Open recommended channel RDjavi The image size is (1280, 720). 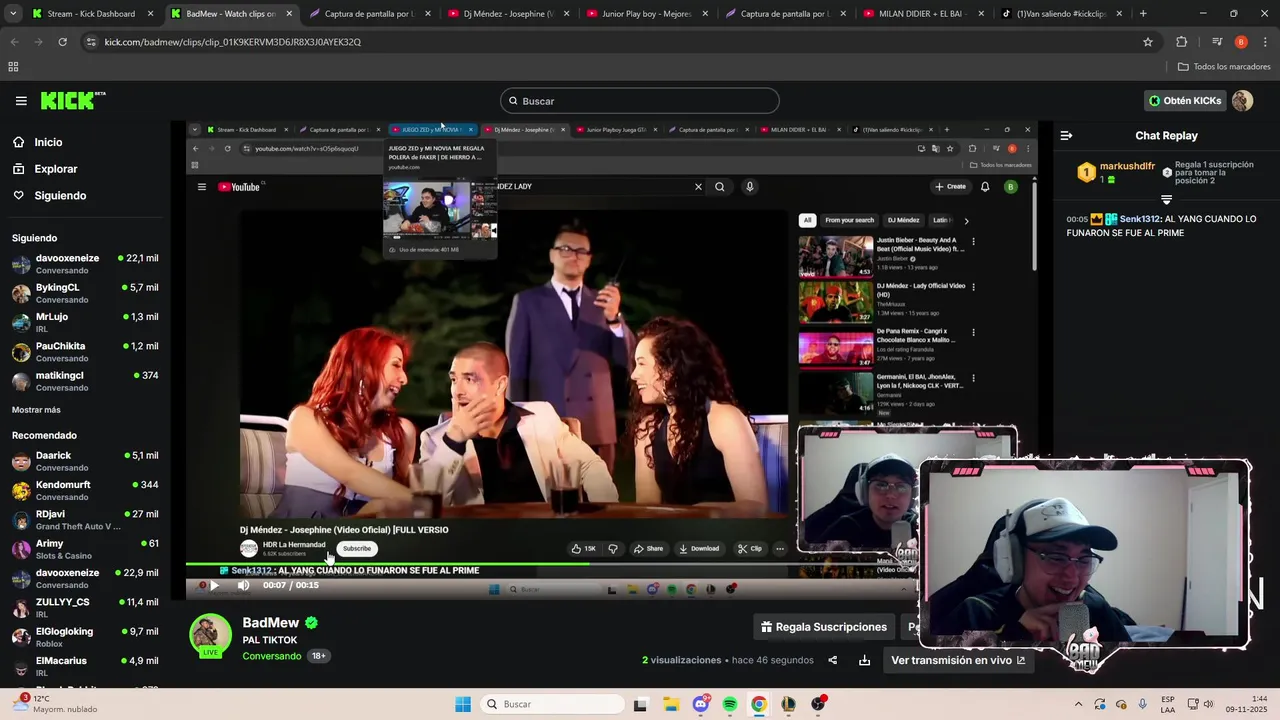[x=85, y=520]
